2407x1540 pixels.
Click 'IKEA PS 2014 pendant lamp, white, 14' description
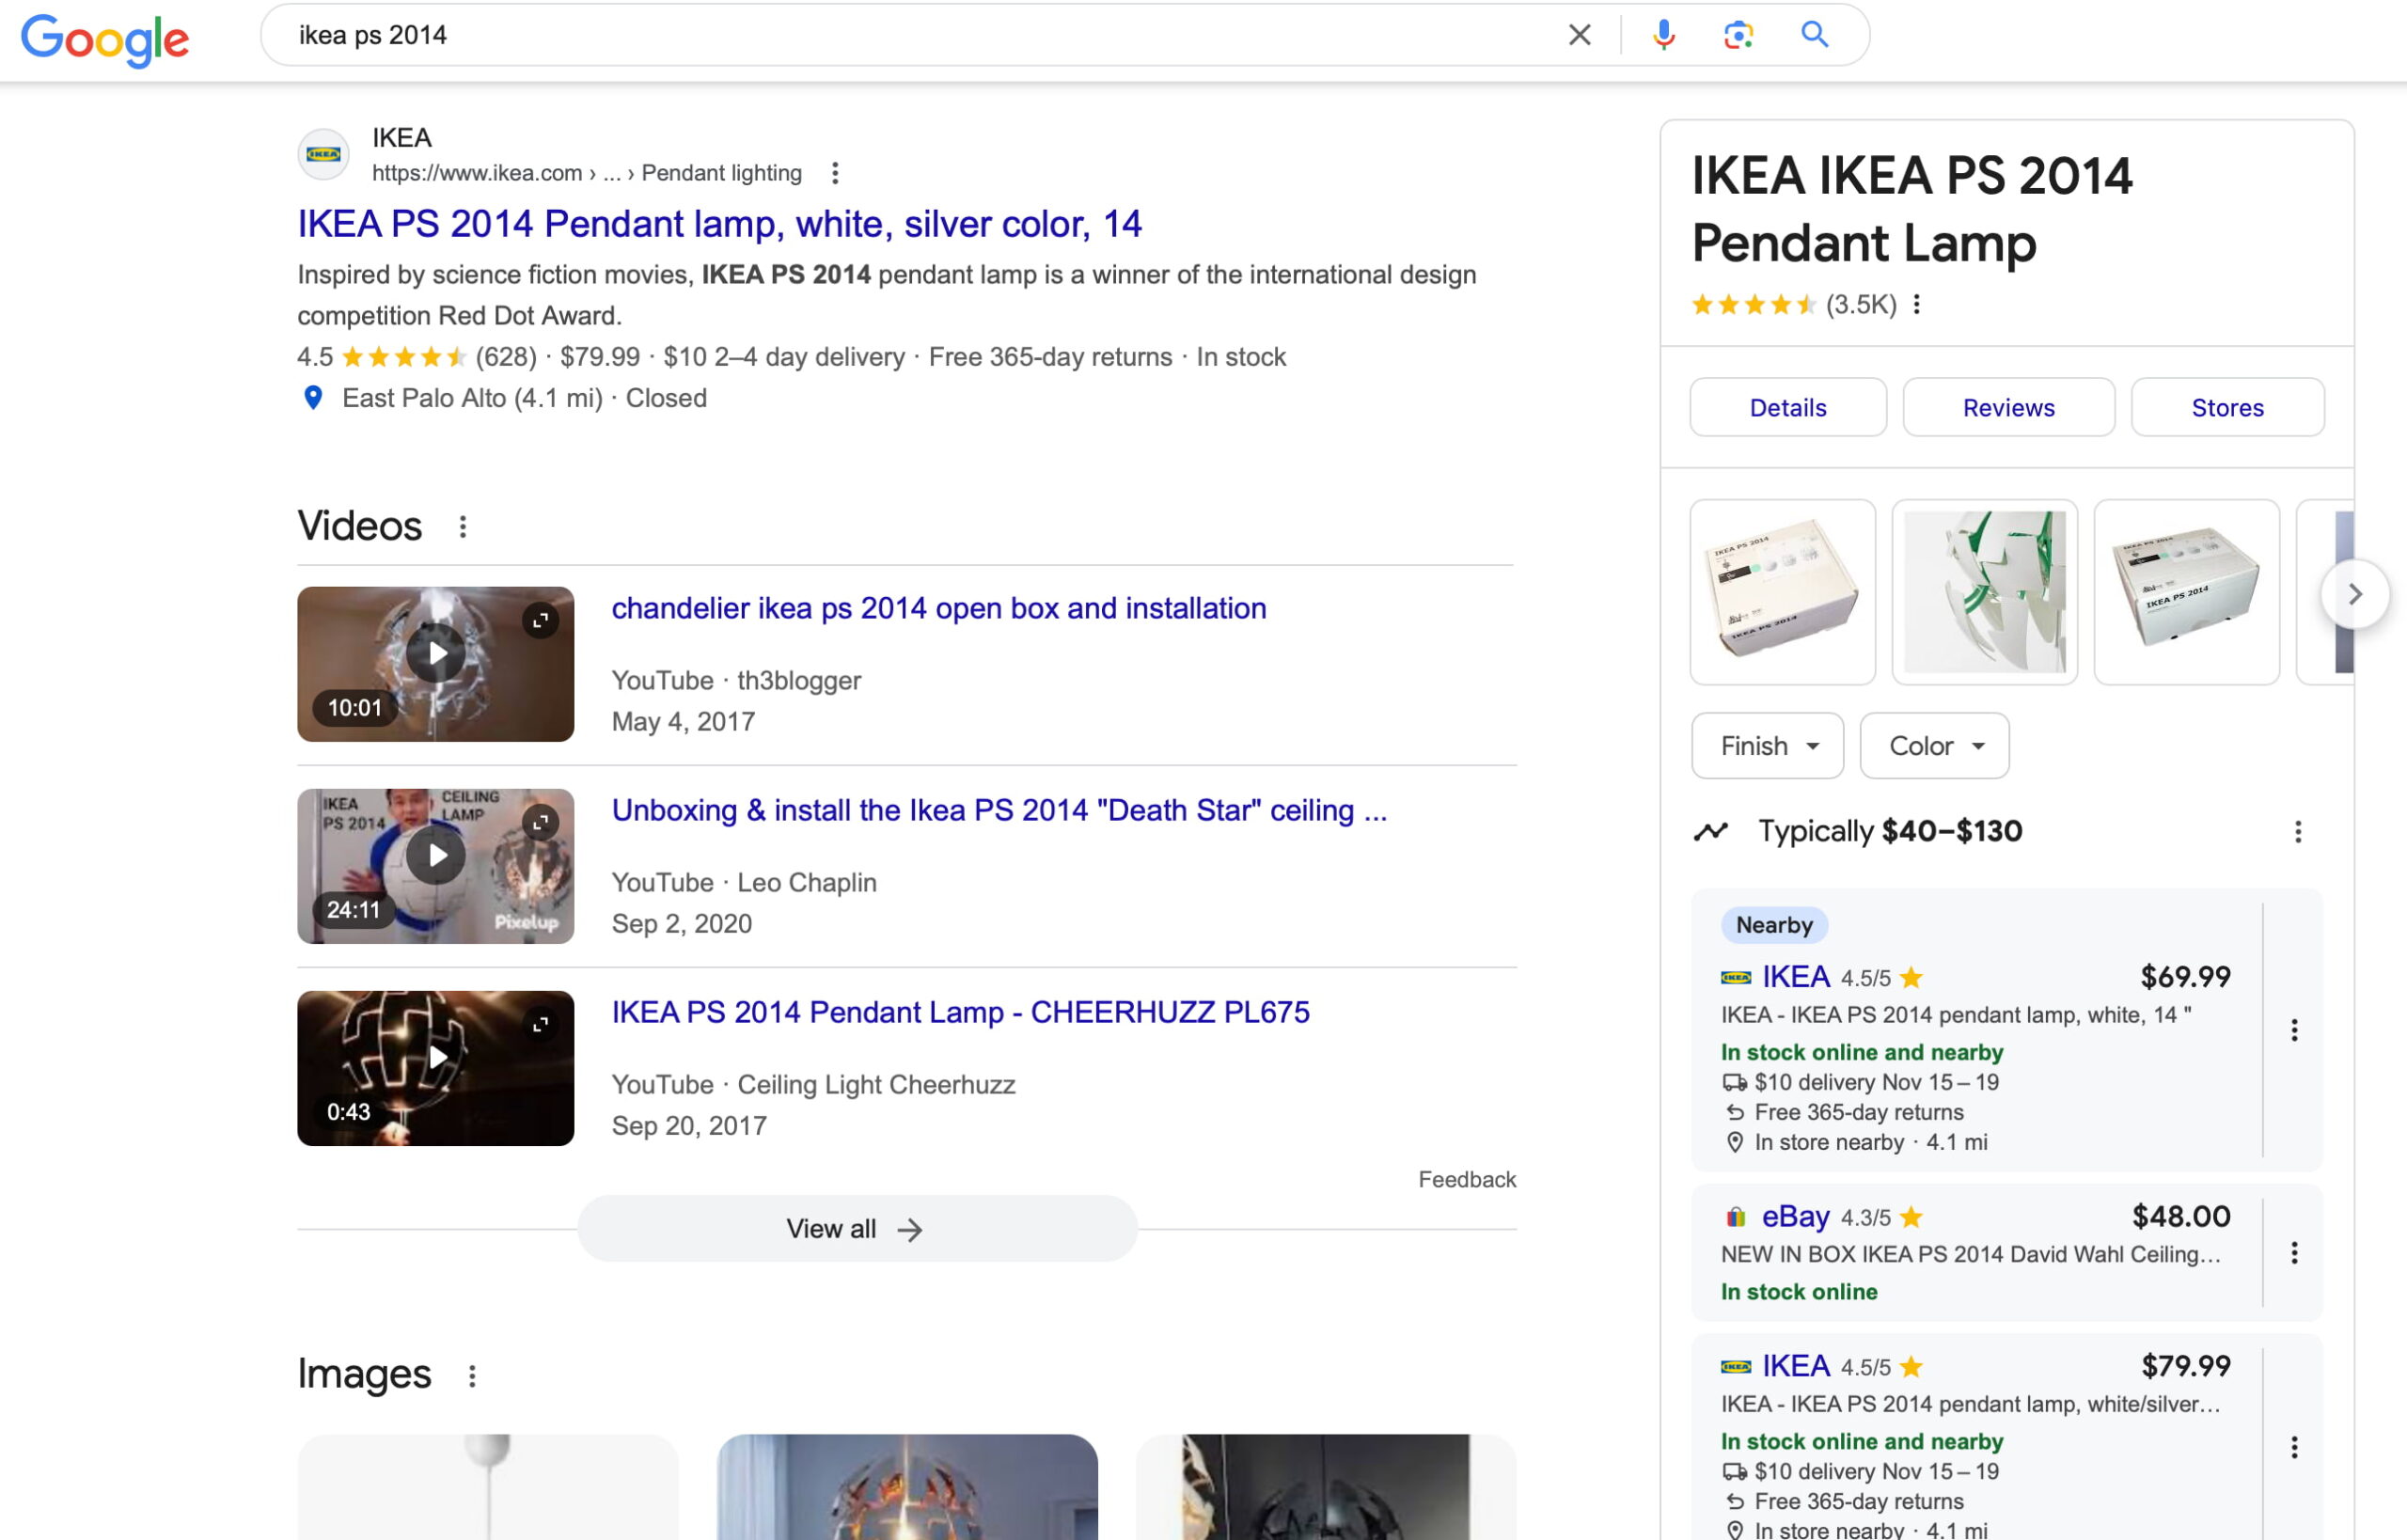coord(1956,1015)
